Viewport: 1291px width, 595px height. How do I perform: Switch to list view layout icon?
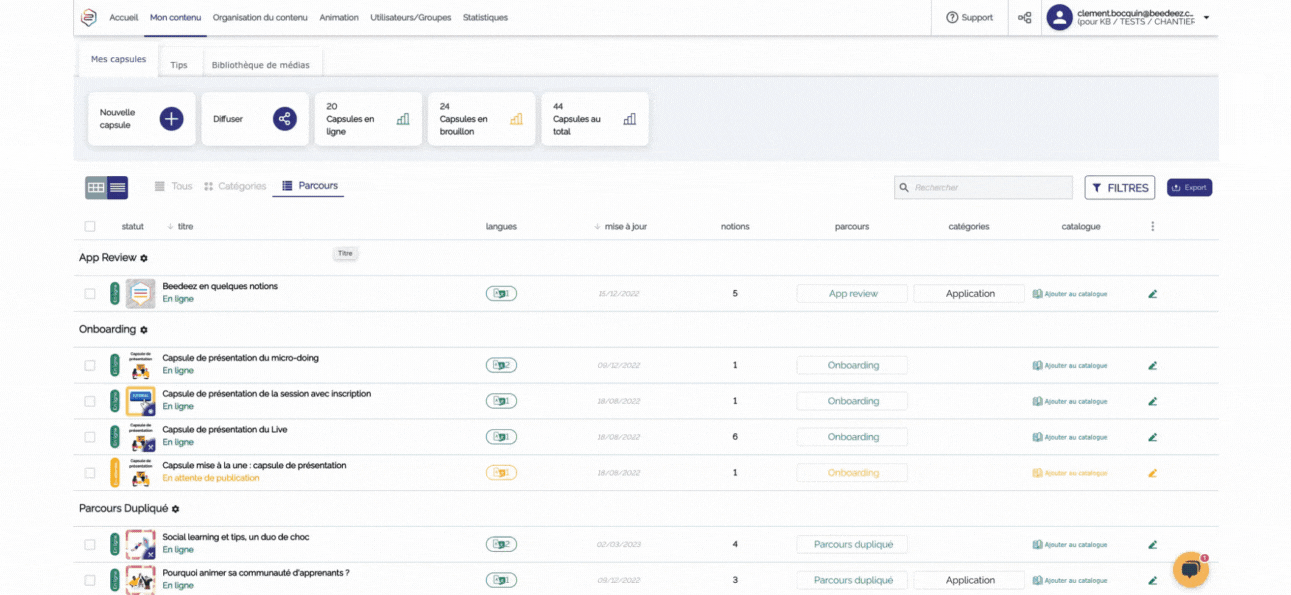click(118, 187)
